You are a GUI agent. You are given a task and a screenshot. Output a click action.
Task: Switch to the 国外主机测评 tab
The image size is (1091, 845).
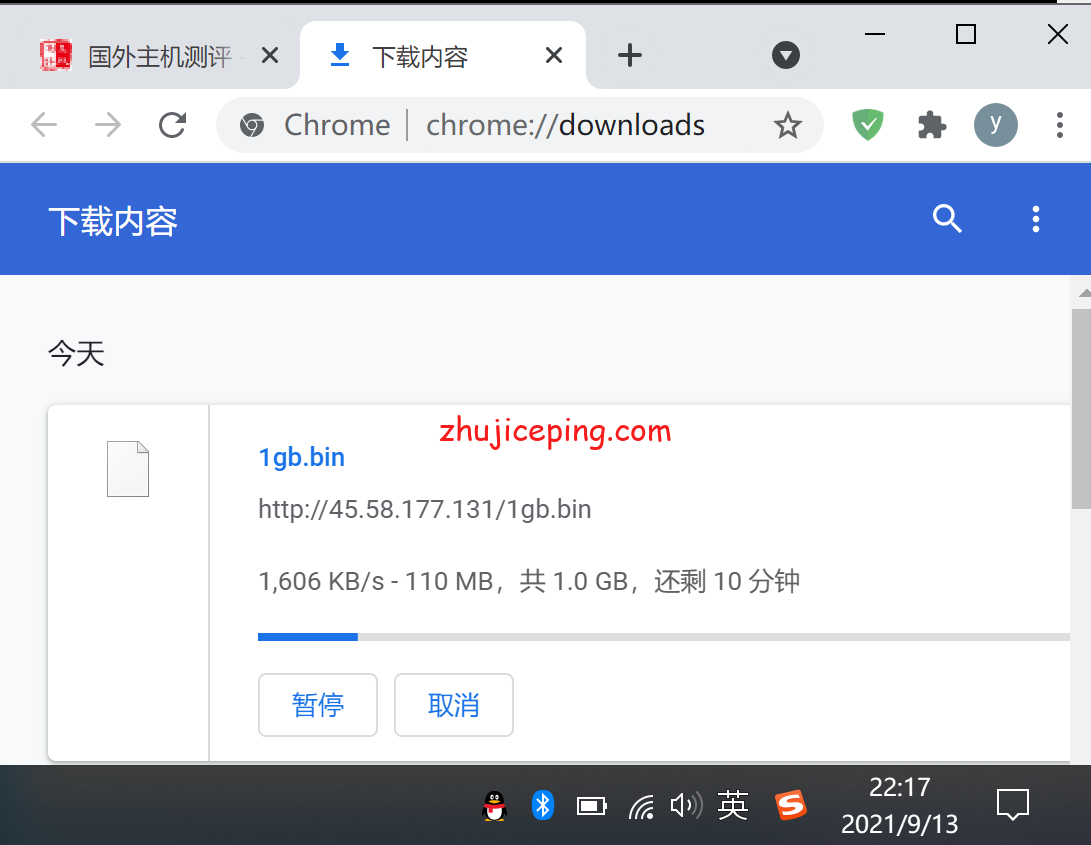pyautogui.click(x=160, y=56)
